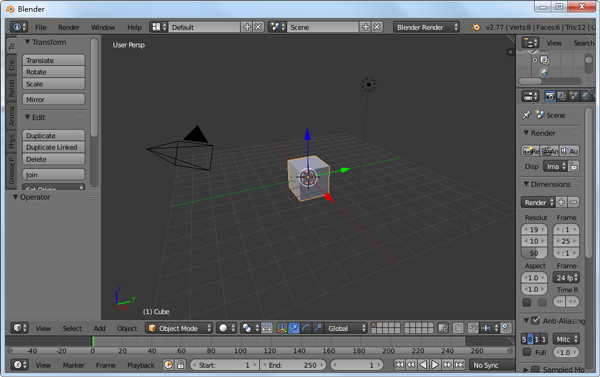
Task: Toggle use preview range clock button
Action: point(168,365)
